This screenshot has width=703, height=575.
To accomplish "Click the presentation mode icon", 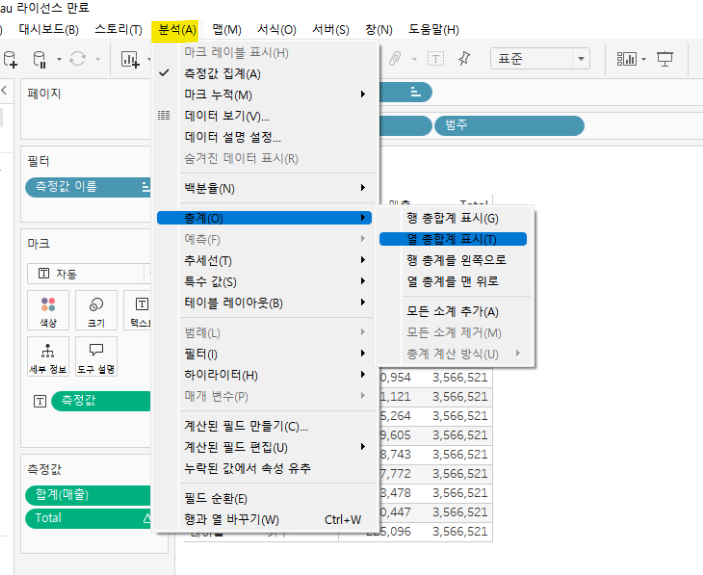I will point(665,59).
